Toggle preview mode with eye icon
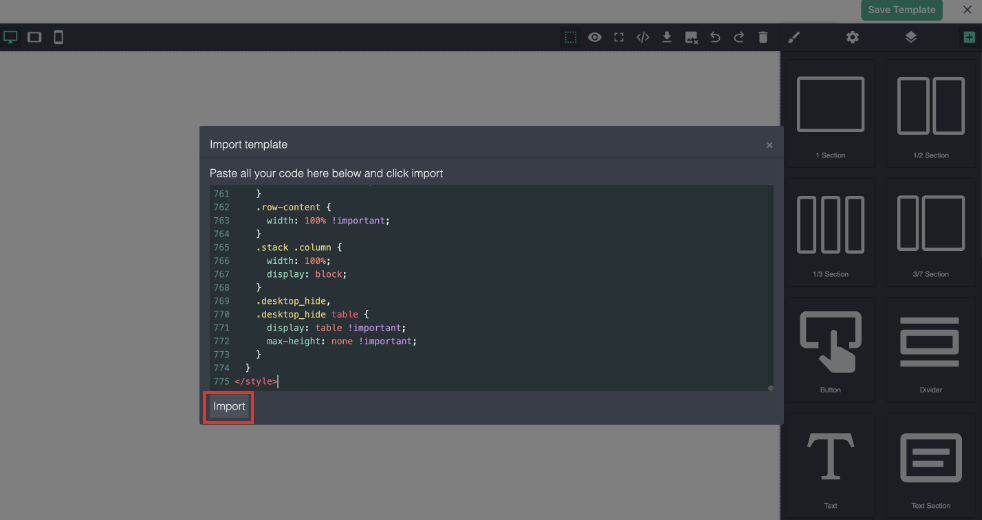This screenshot has height=520, width=982. [x=594, y=37]
